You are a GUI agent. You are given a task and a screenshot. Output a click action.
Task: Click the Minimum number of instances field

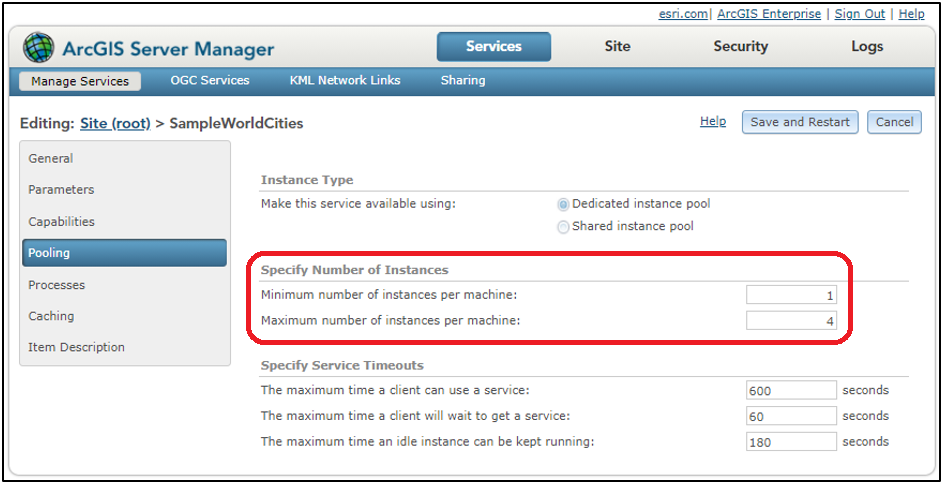point(791,296)
